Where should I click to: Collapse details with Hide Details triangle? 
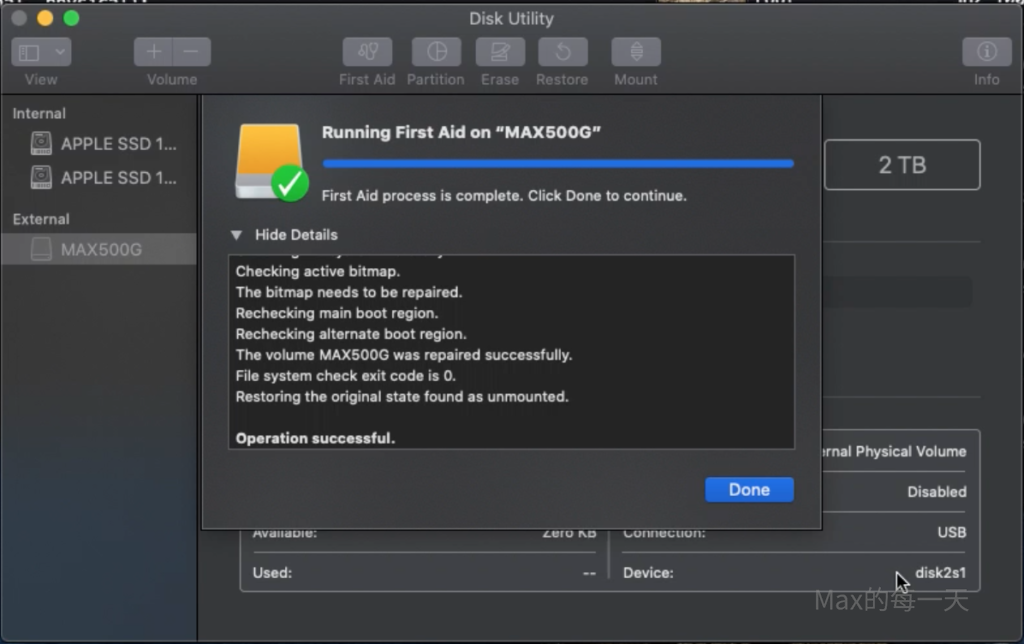click(x=236, y=235)
